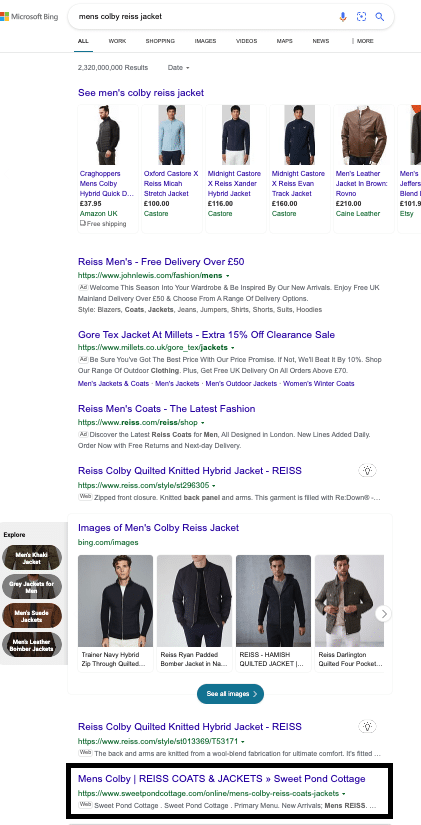Explore Grey Jackets for Men suggestion
The image size is (421, 825).
click(x=32, y=587)
